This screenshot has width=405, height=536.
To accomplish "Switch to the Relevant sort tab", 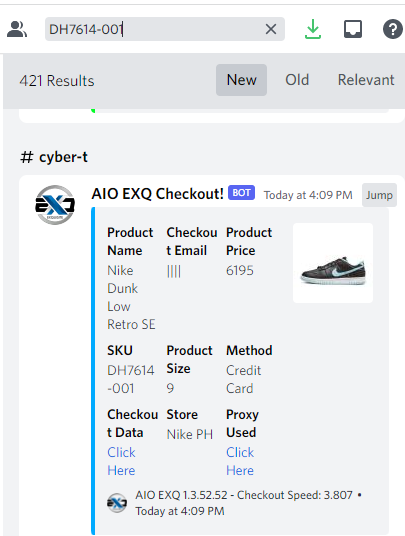I will coord(366,80).
